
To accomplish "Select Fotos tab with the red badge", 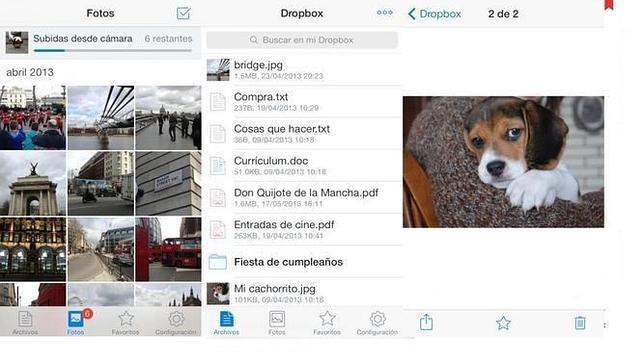I will [76, 323].
